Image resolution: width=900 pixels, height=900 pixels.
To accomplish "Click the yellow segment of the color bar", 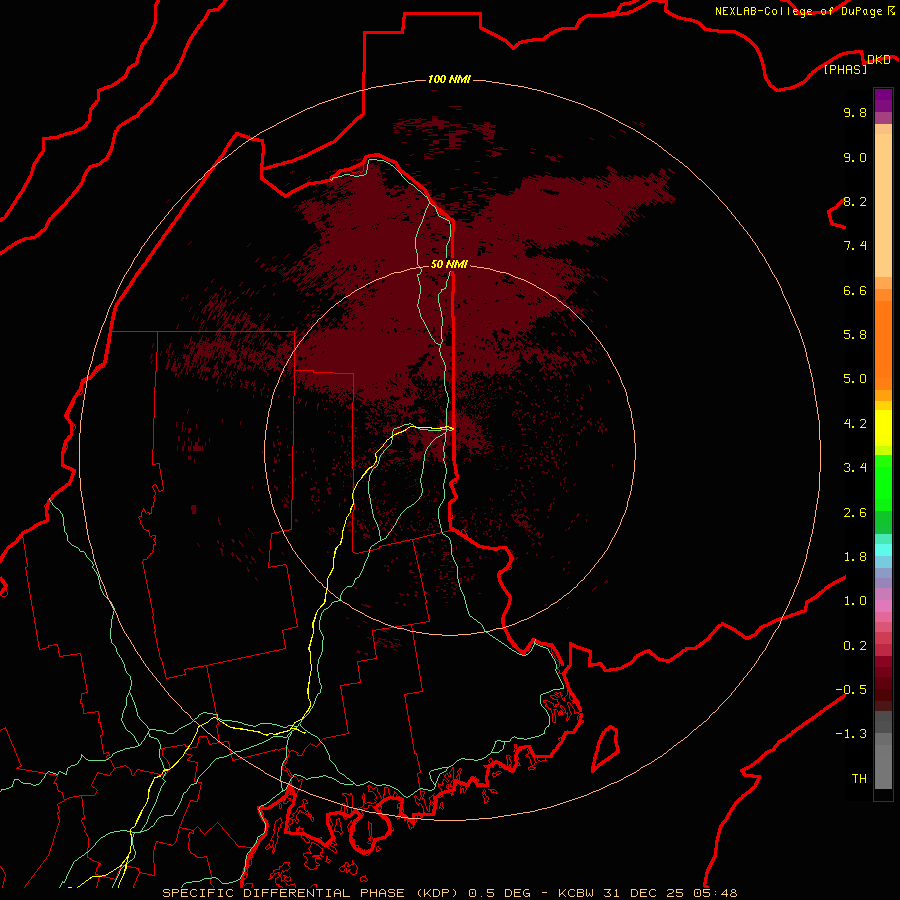I will pos(883,428).
